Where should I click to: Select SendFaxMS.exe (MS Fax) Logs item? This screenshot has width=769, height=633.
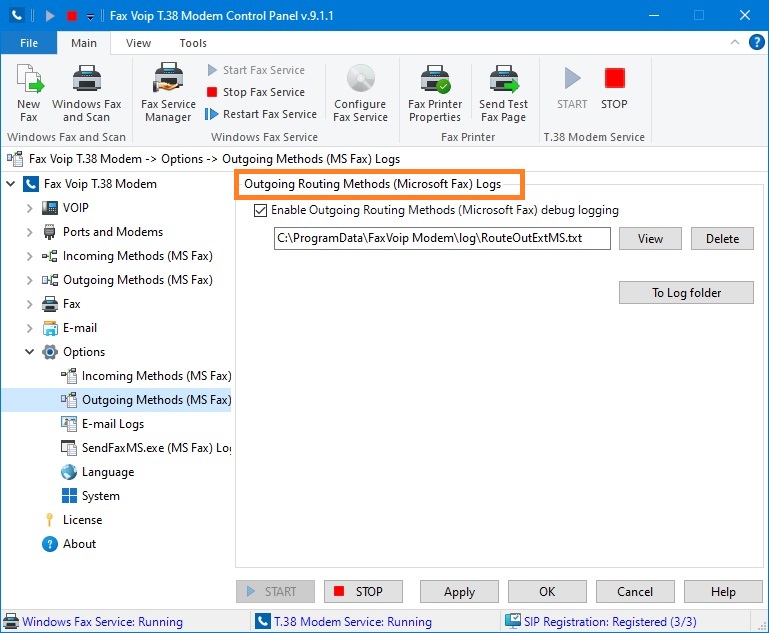(x=146, y=448)
